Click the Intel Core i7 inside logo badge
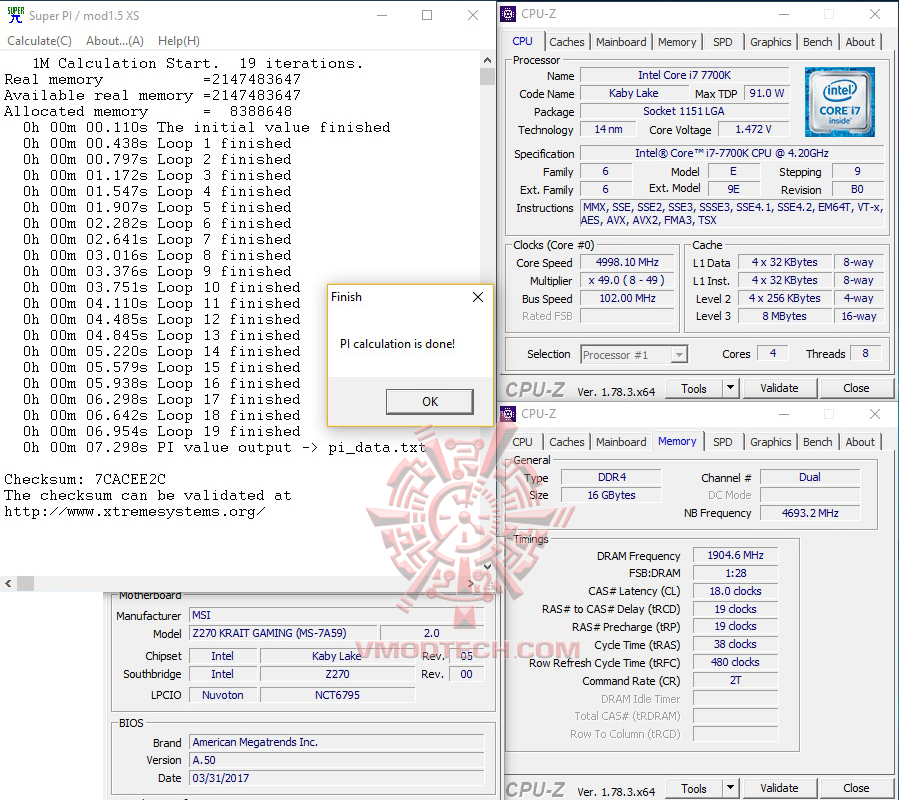This screenshot has width=899, height=800. (840, 102)
